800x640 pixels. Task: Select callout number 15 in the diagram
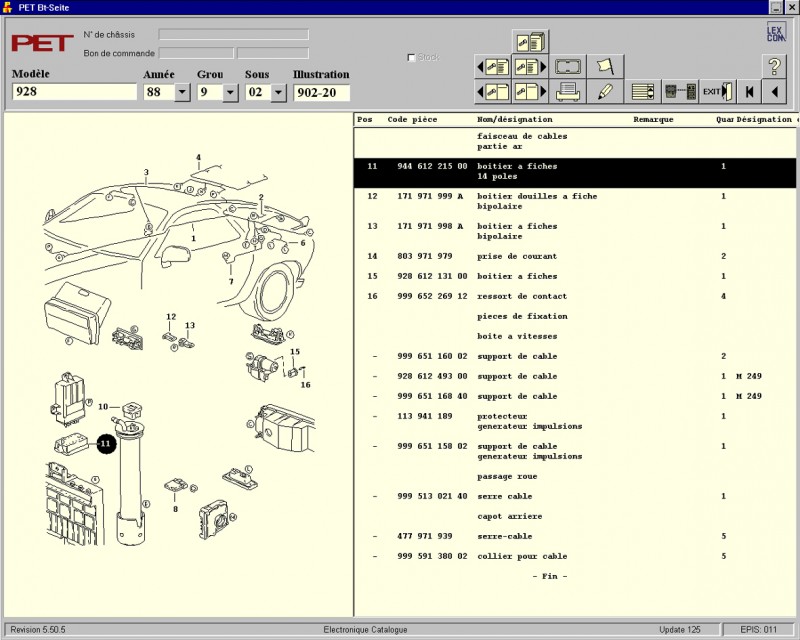coord(295,352)
